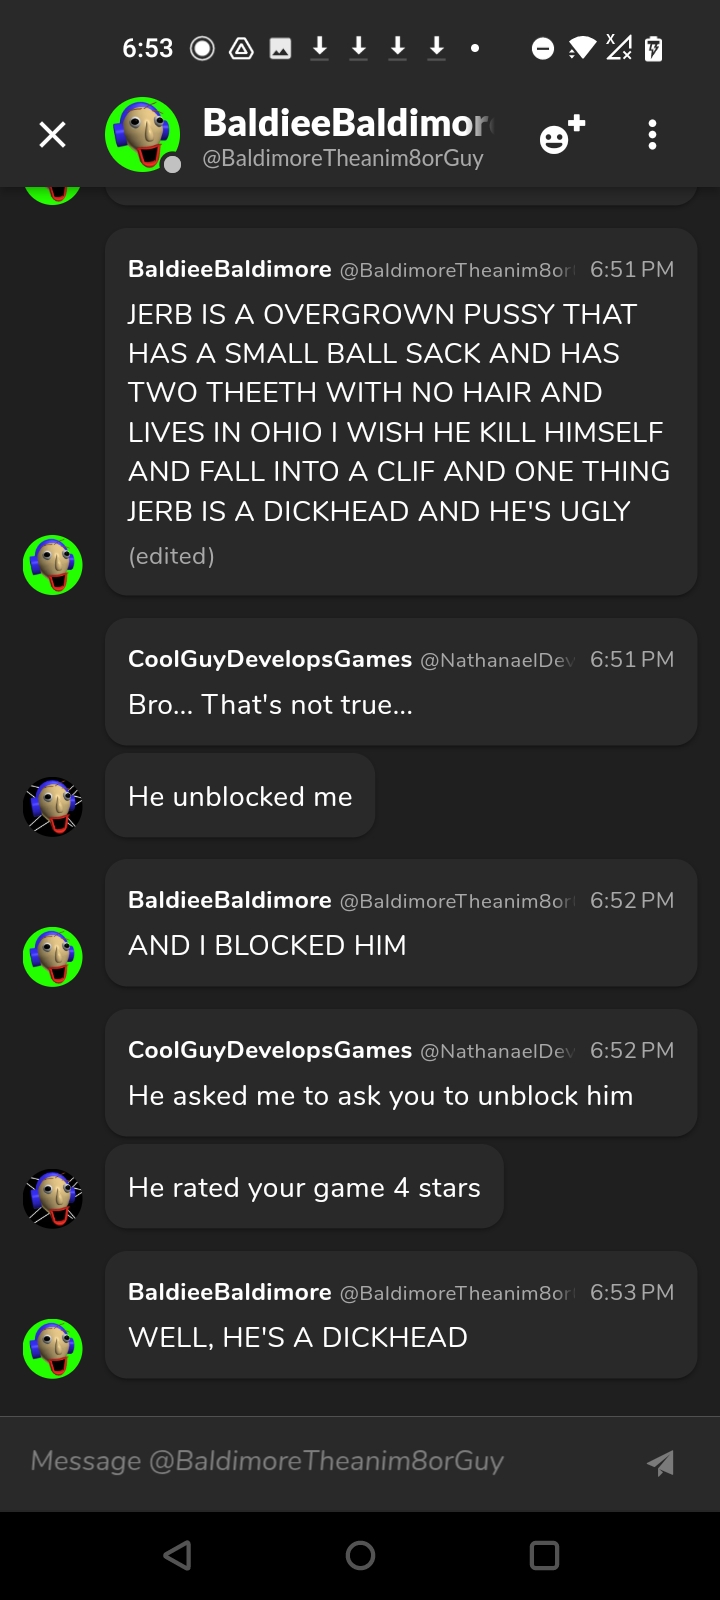Open the header profile avatar
Viewport: 720px width, 1600px height.
tap(143, 135)
